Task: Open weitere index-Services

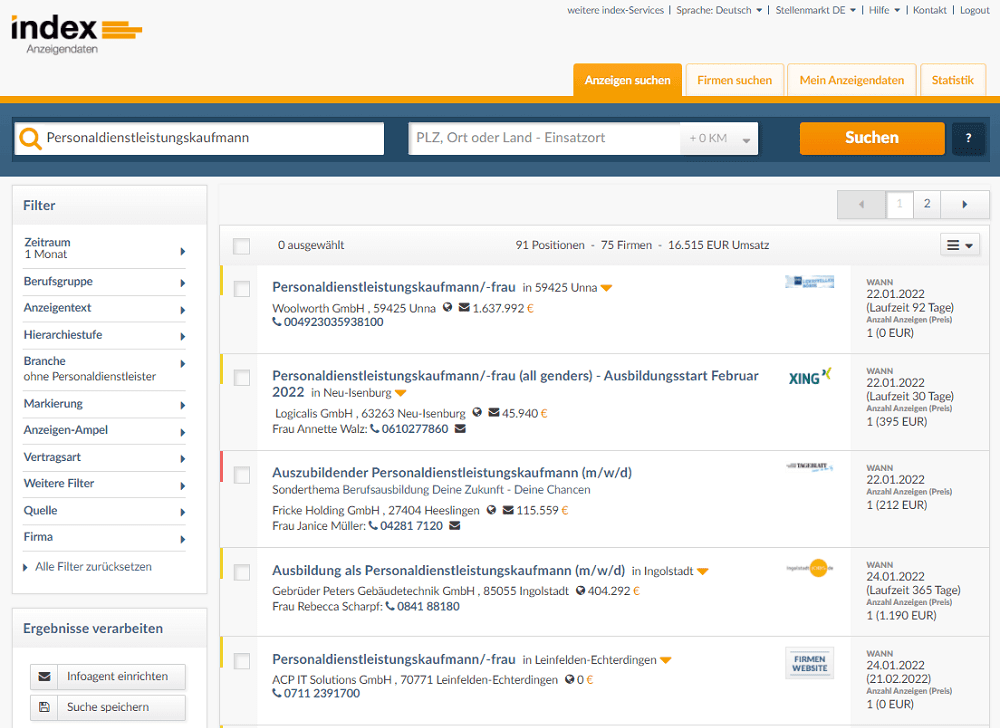Action: click(x=615, y=10)
